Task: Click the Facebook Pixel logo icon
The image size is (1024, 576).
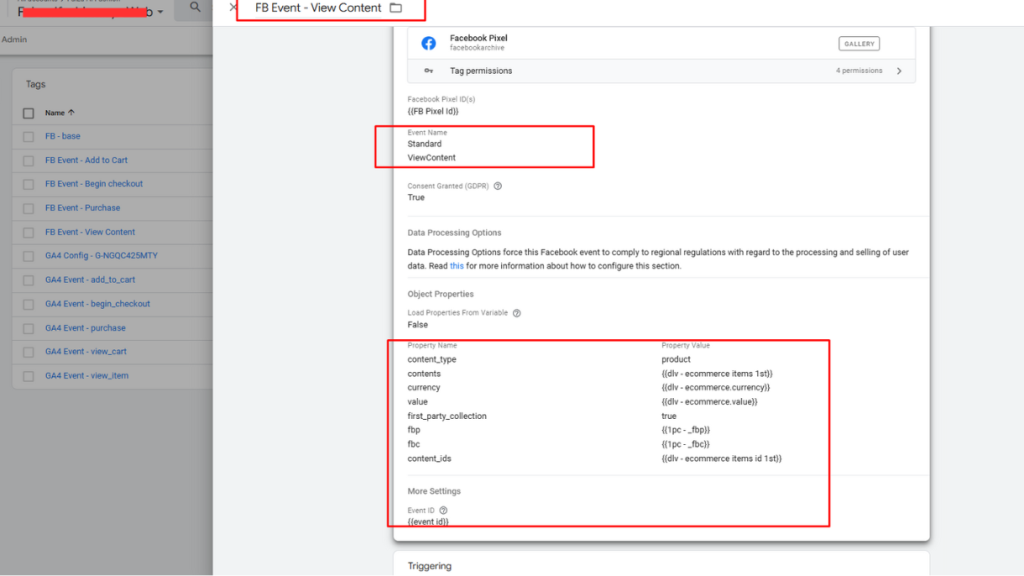Action: (x=428, y=43)
